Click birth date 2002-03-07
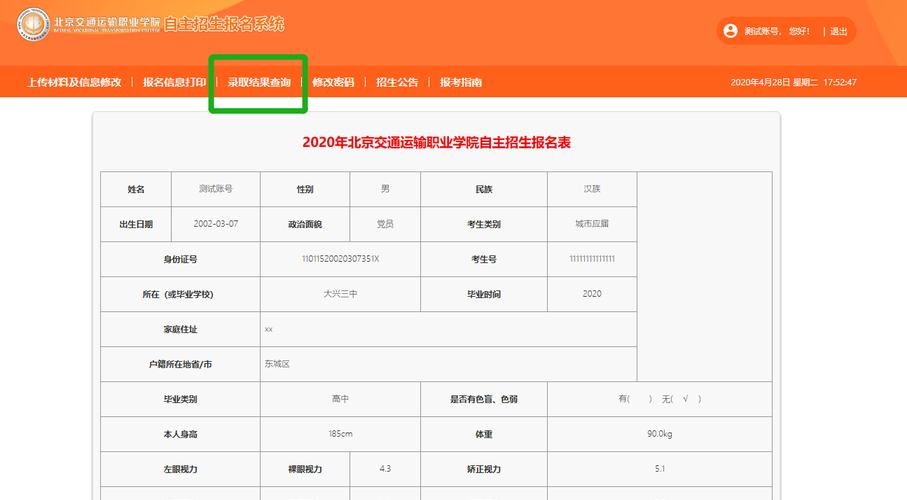Screen dimensions: 907x500 tap(216, 223)
